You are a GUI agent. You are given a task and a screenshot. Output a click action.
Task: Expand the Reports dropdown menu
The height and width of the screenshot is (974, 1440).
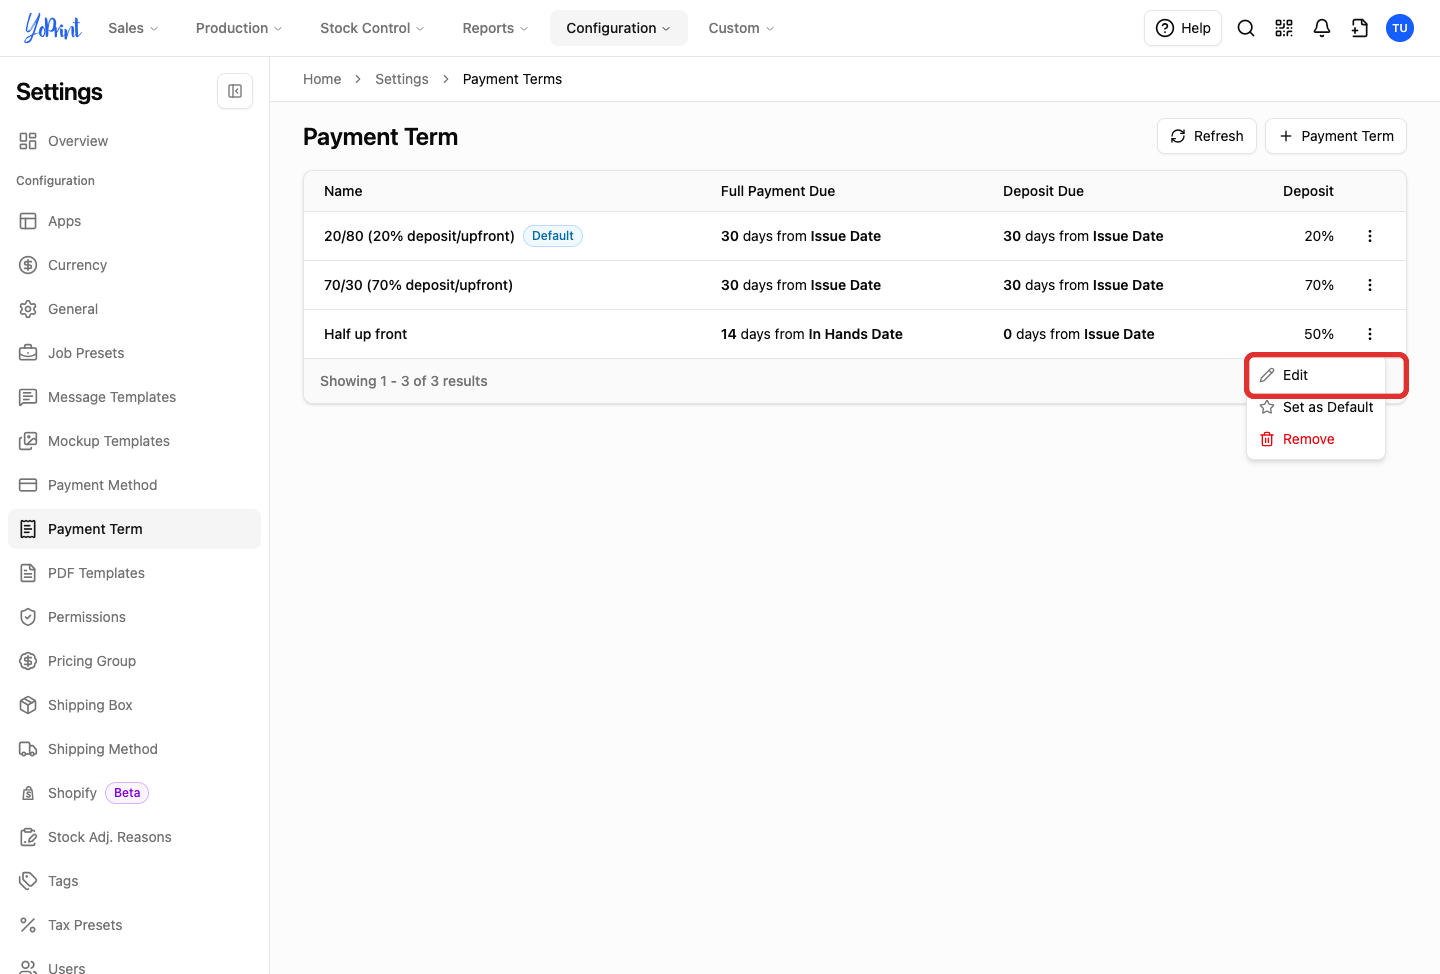click(x=495, y=28)
